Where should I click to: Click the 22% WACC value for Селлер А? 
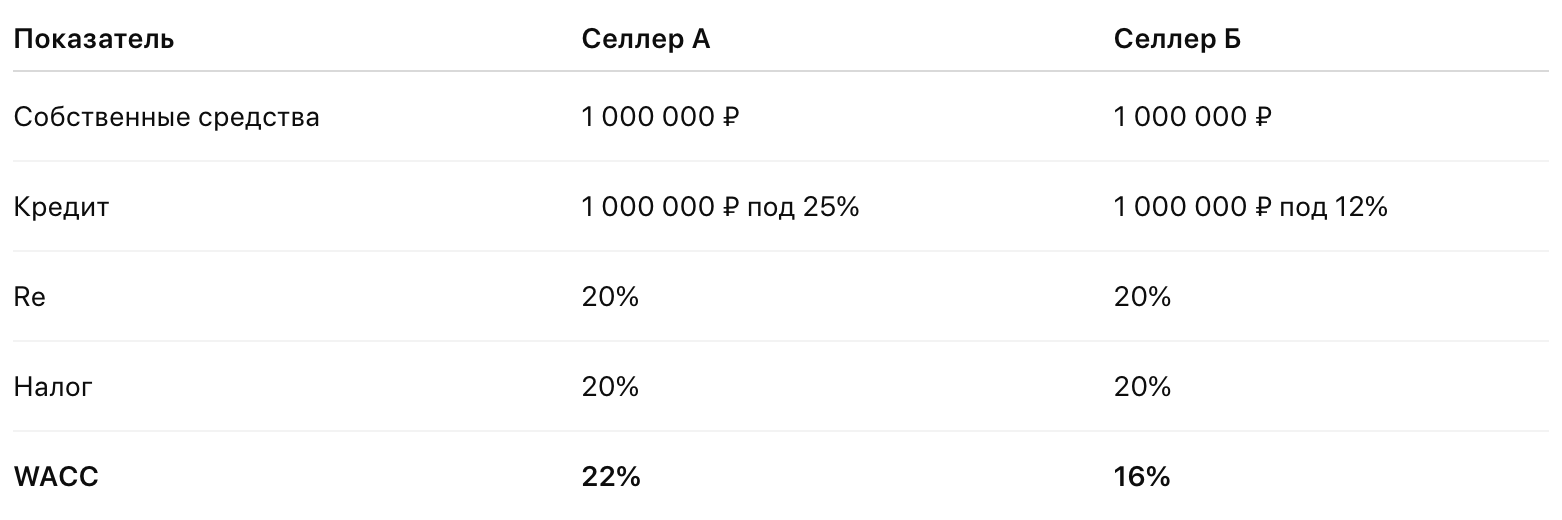(610, 477)
